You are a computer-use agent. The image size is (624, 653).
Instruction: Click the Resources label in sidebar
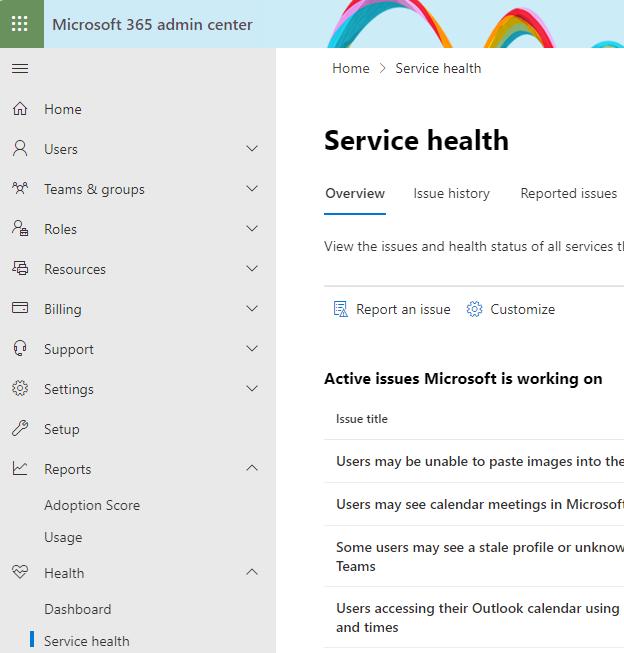pyautogui.click(x=75, y=269)
